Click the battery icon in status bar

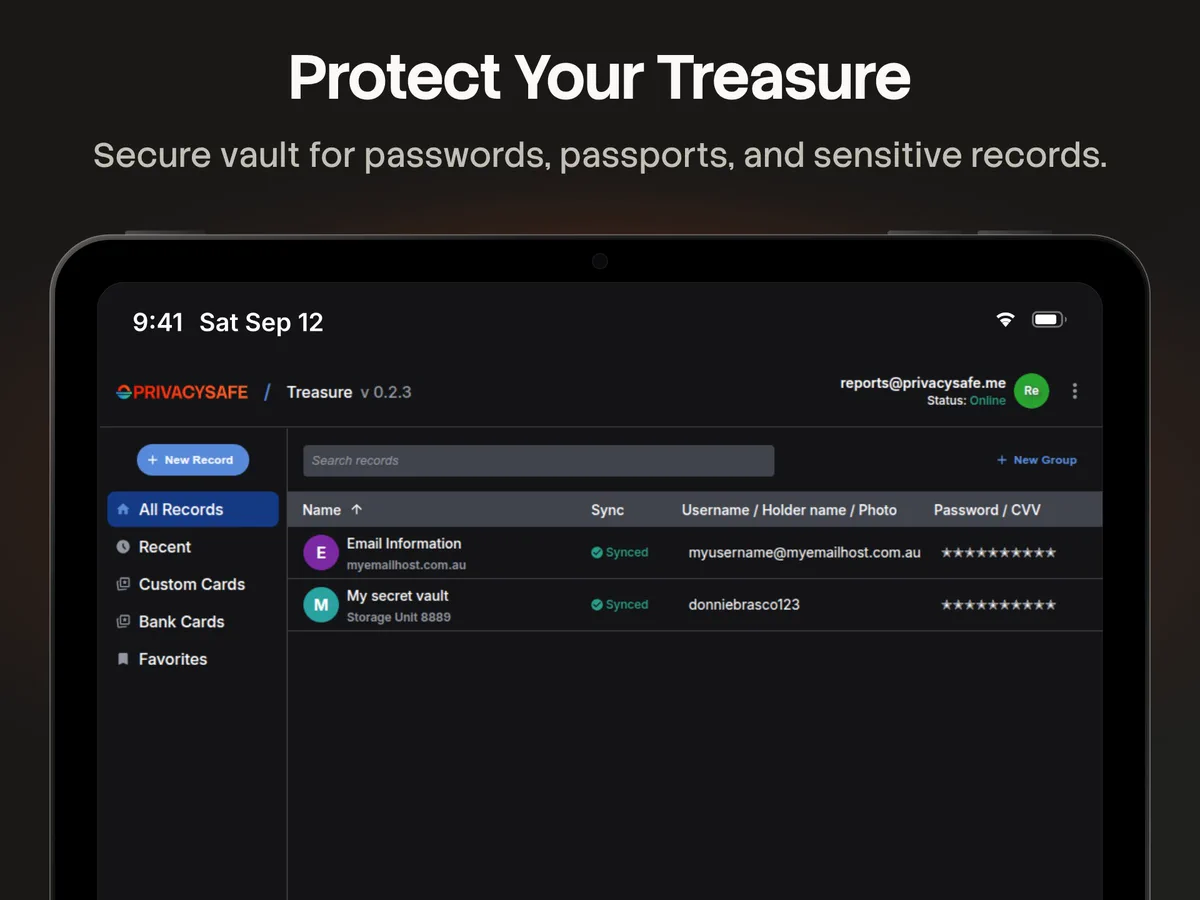[x=1049, y=320]
